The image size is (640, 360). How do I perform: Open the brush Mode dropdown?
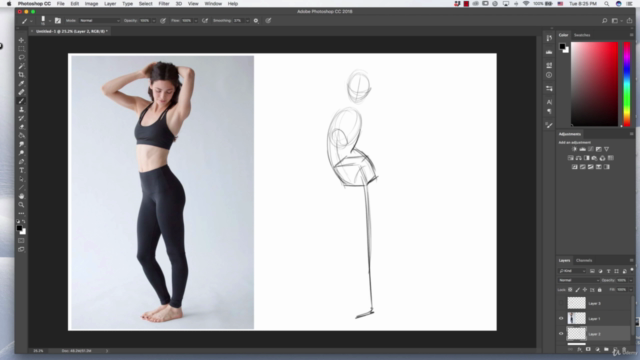coord(100,20)
